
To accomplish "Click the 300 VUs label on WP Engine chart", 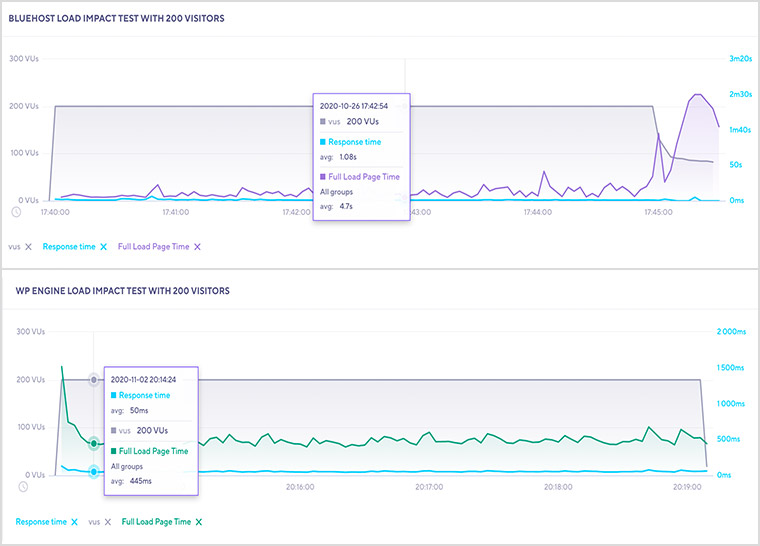I will 31,332.
